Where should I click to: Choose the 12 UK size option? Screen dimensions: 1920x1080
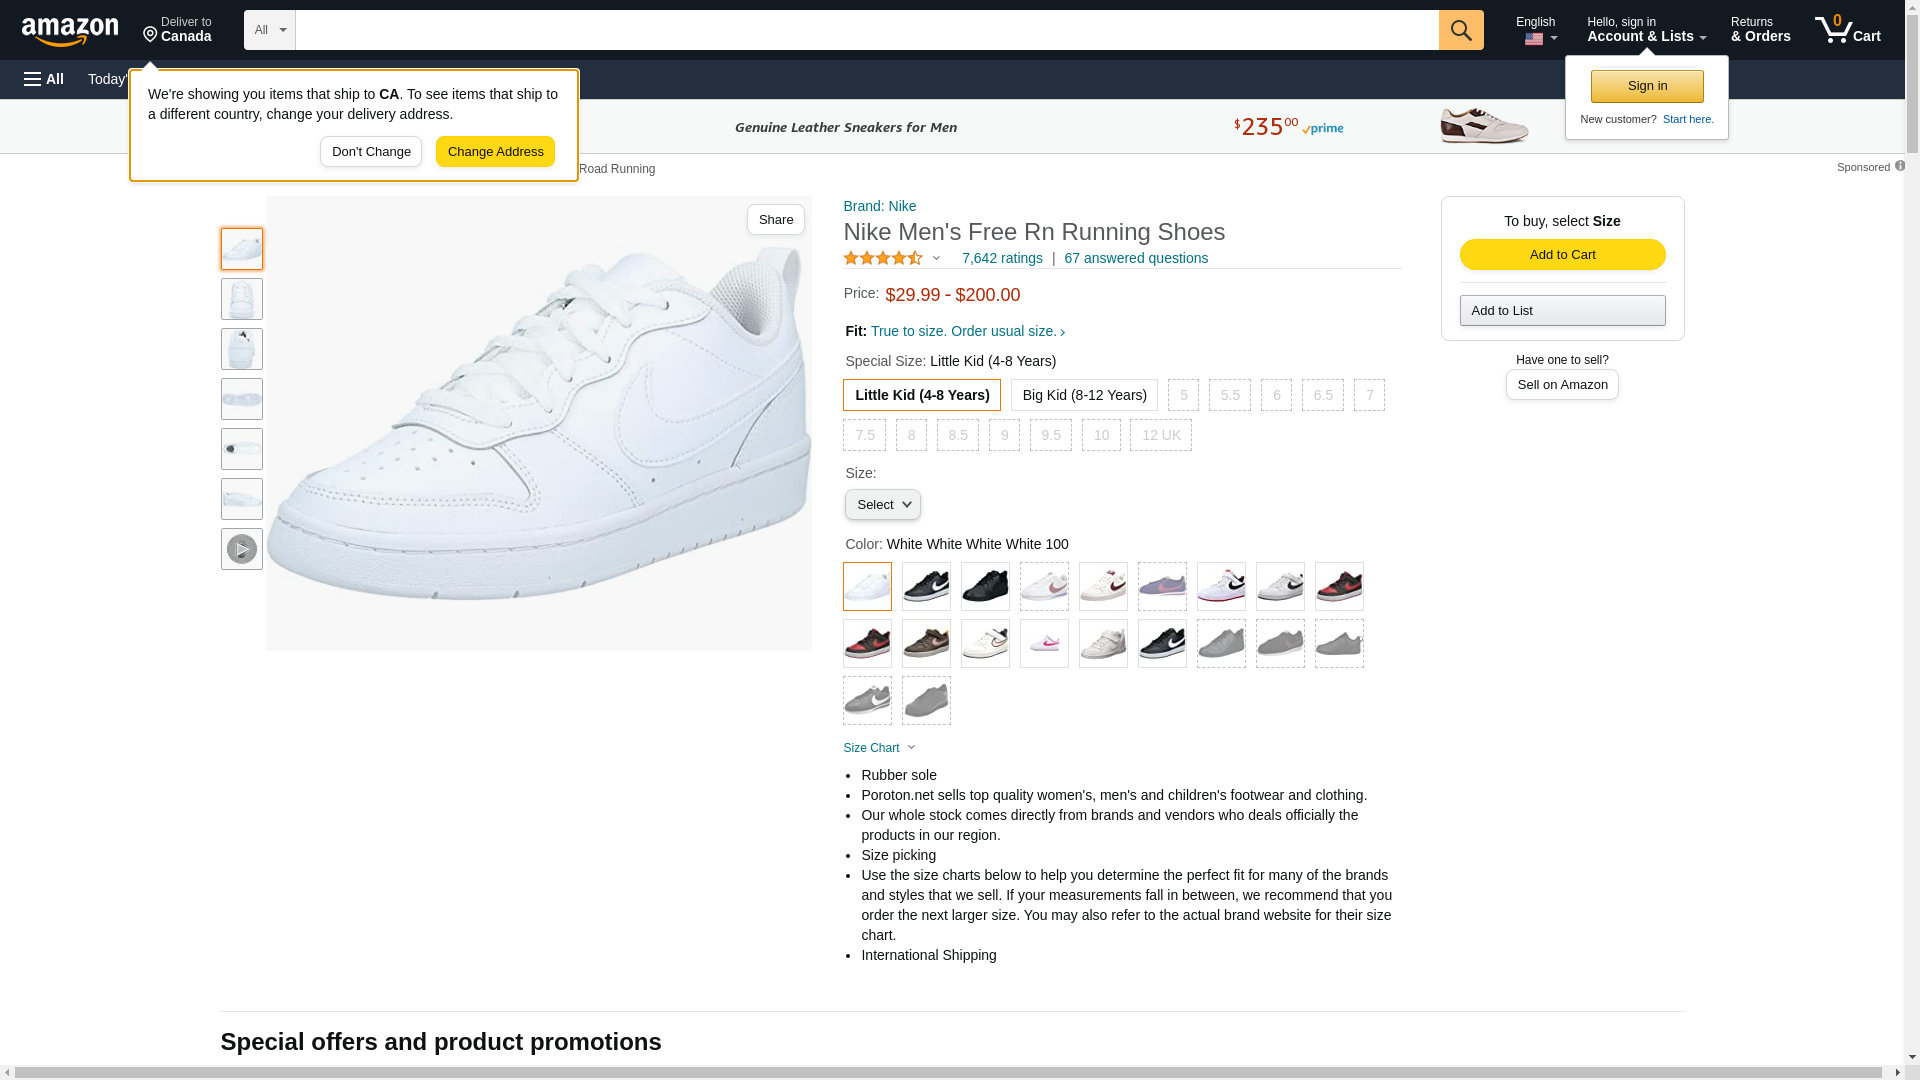1160,435
